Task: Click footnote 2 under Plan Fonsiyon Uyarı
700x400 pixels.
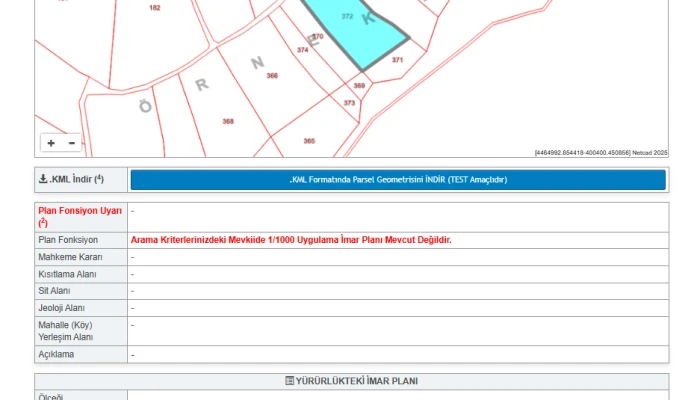Action: (x=42, y=223)
